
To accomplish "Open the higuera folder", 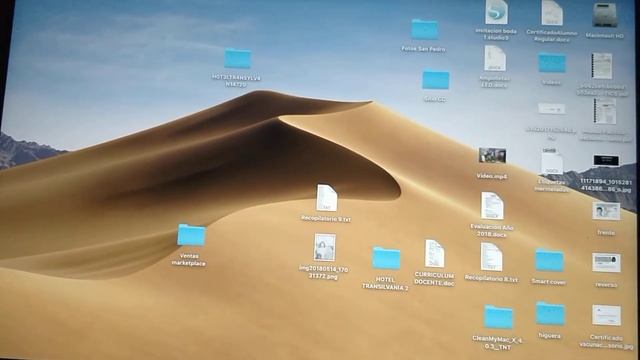I will (550, 313).
